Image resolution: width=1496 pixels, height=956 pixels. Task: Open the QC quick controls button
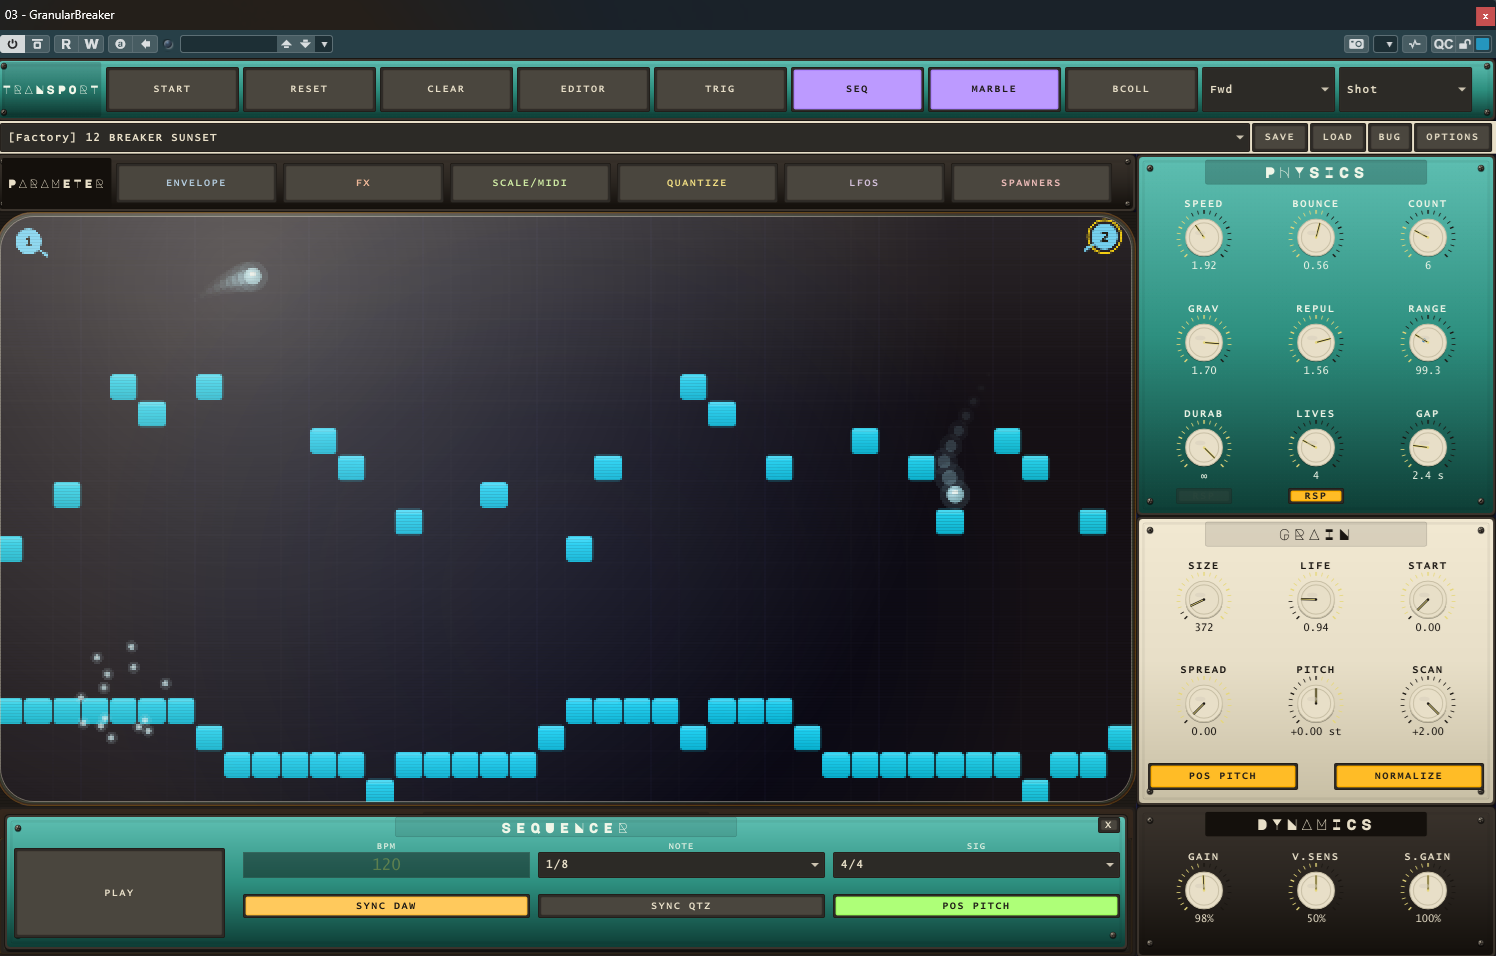pos(1443,44)
